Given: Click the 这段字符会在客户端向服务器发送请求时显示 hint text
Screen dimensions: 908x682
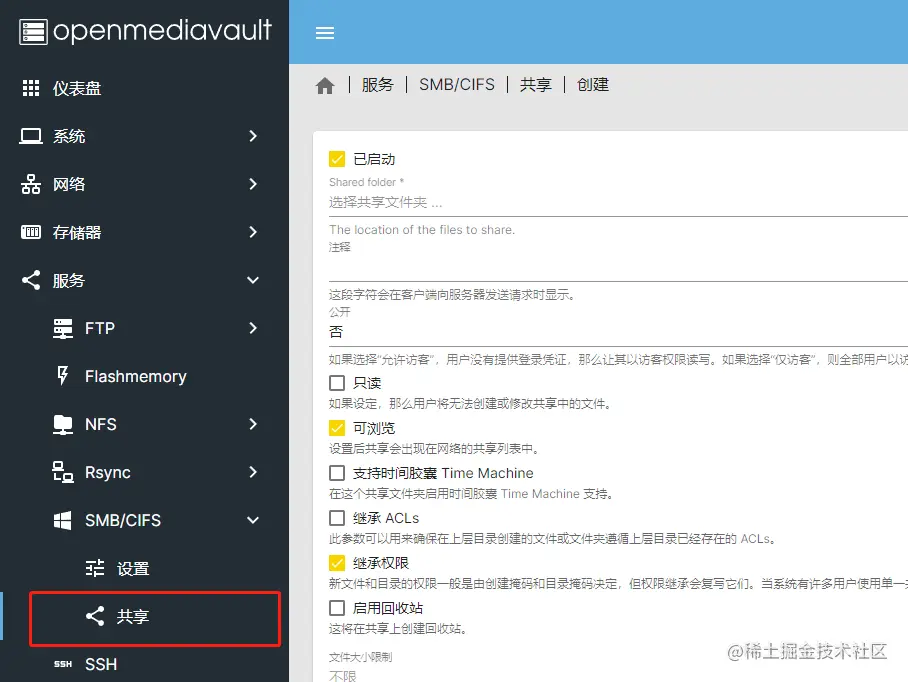Looking at the screenshot, I should 452,295.
